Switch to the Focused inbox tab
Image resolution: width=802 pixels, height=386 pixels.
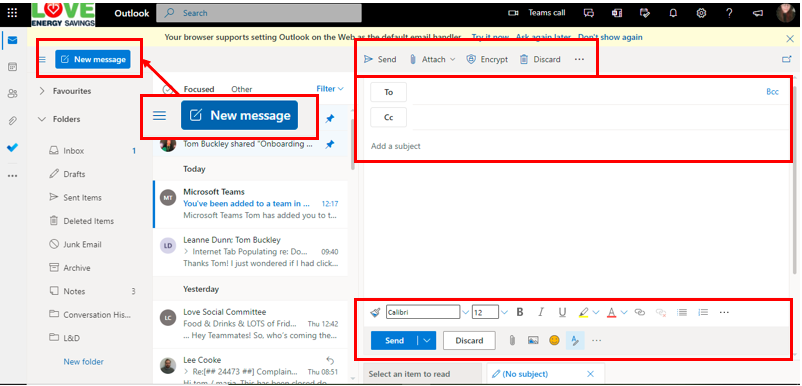[x=198, y=89]
